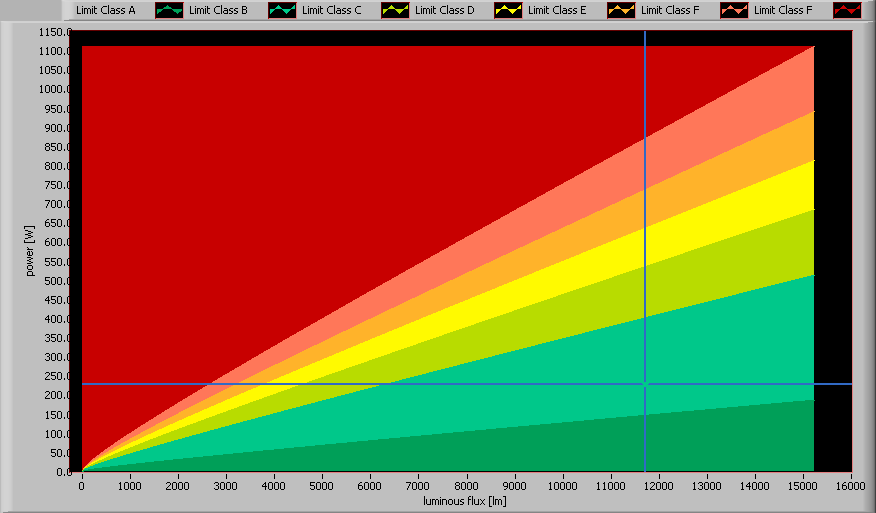This screenshot has height=513, width=876.
Task: Click the salmon Limit Class F plot icon
Action: click(734, 10)
